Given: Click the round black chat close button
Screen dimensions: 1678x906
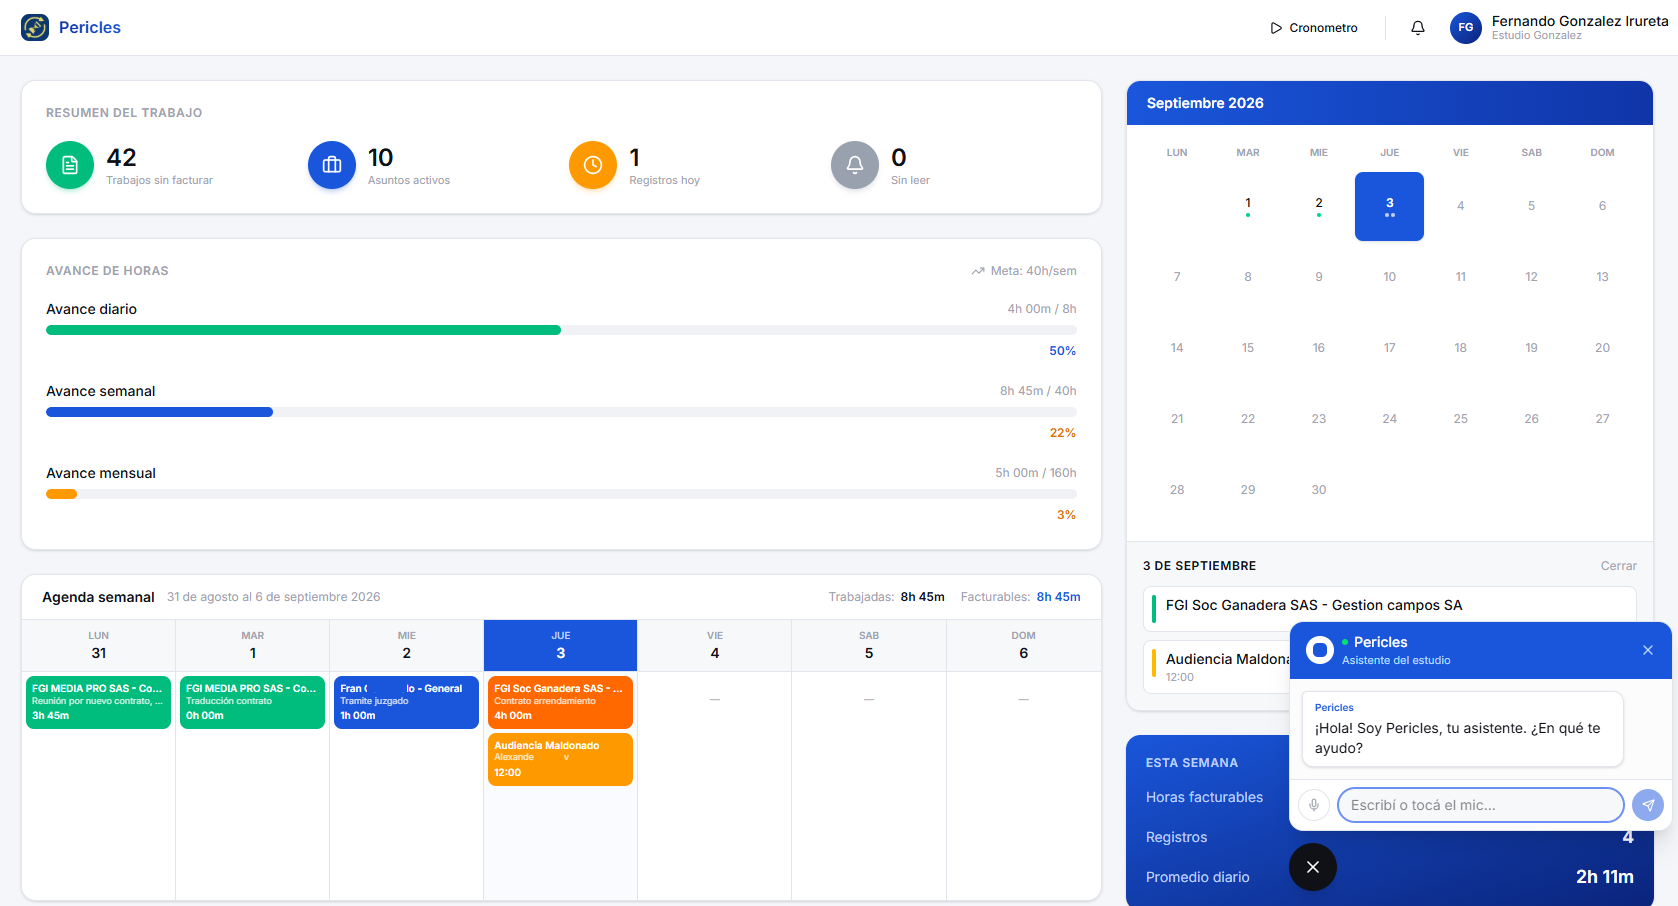Looking at the screenshot, I should point(1313,867).
